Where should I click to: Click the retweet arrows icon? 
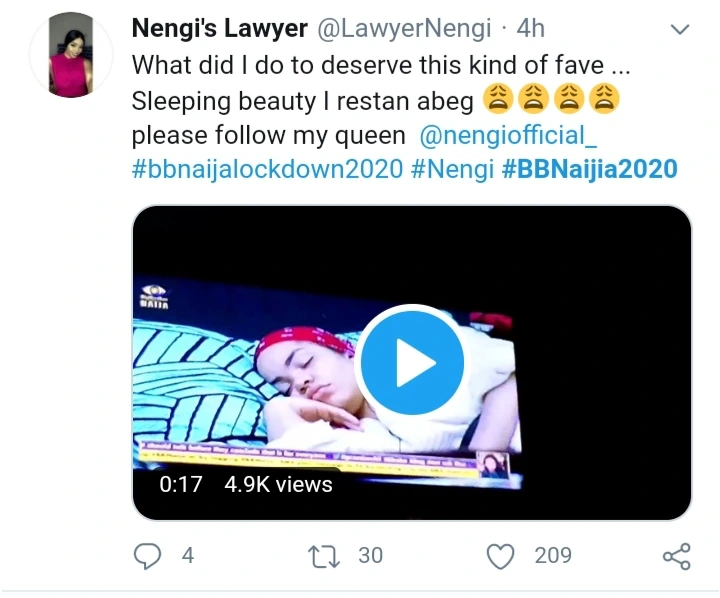tap(326, 556)
